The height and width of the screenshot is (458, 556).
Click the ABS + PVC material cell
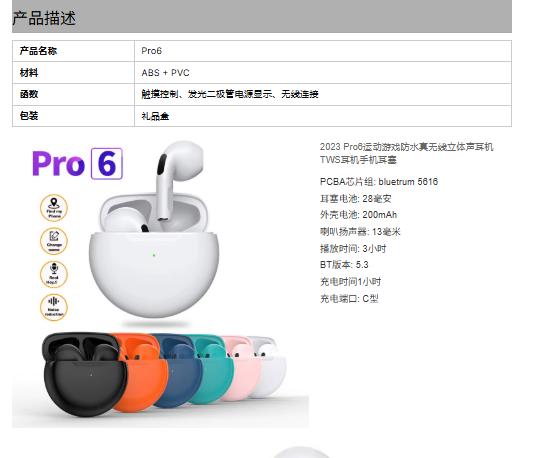(x=323, y=73)
